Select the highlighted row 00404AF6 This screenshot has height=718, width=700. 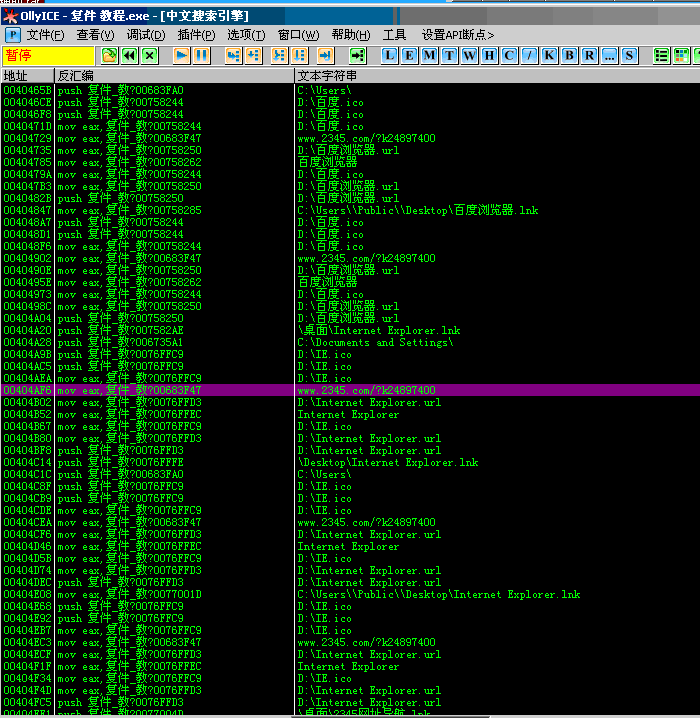point(350,390)
